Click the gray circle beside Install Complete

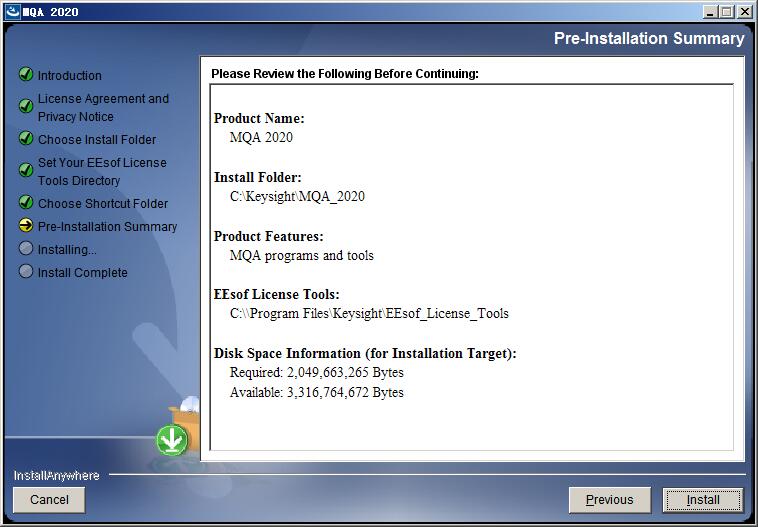click(x=26, y=271)
